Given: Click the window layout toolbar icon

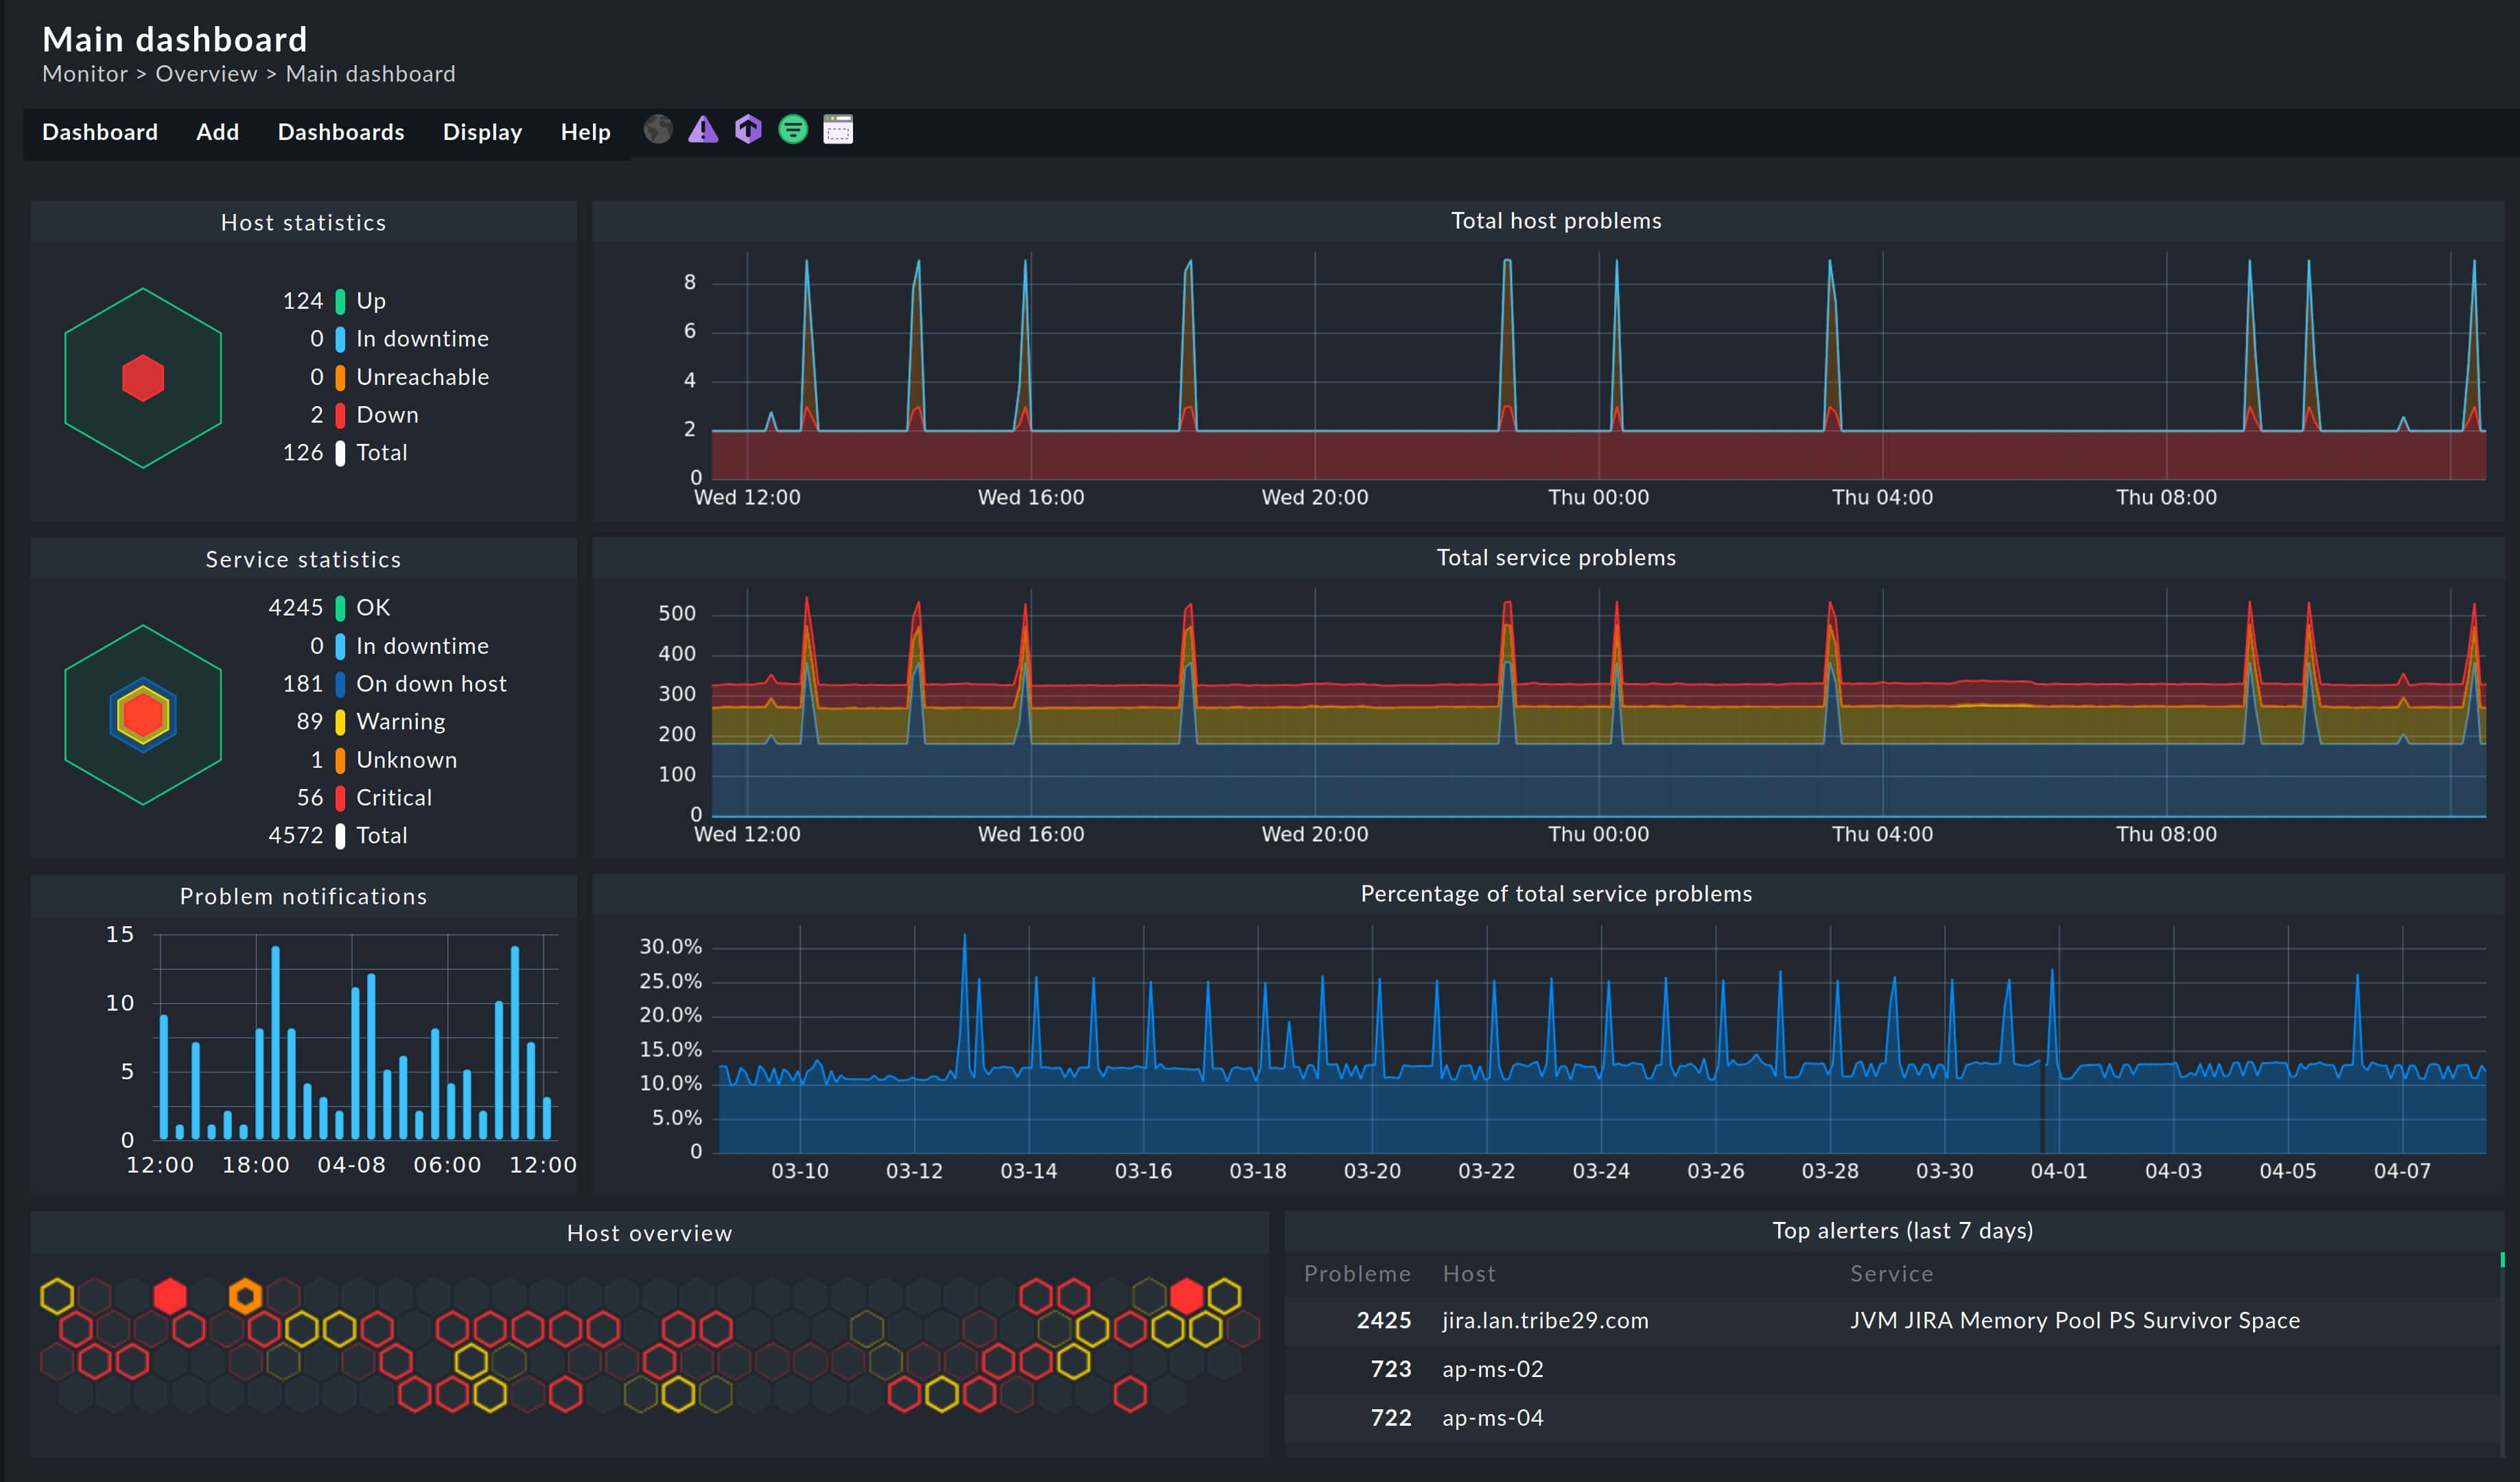Looking at the screenshot, I should point(838,130).
